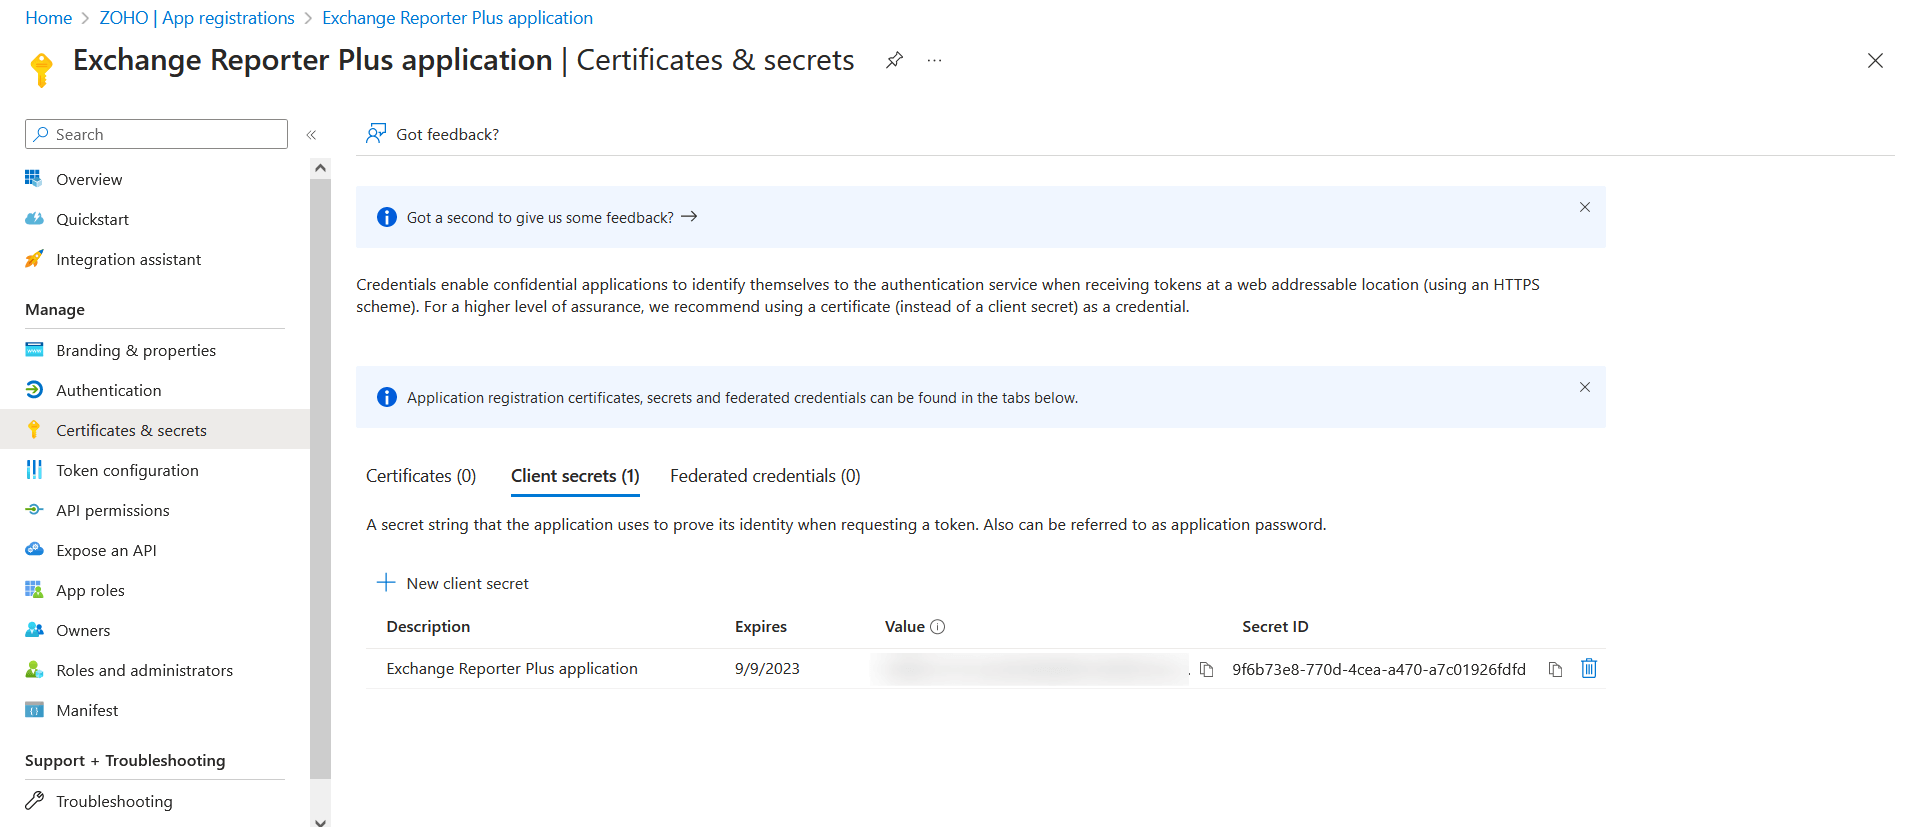Open API permissions
The height and width of the screenshot is (827, 1920).
point(113,510)
